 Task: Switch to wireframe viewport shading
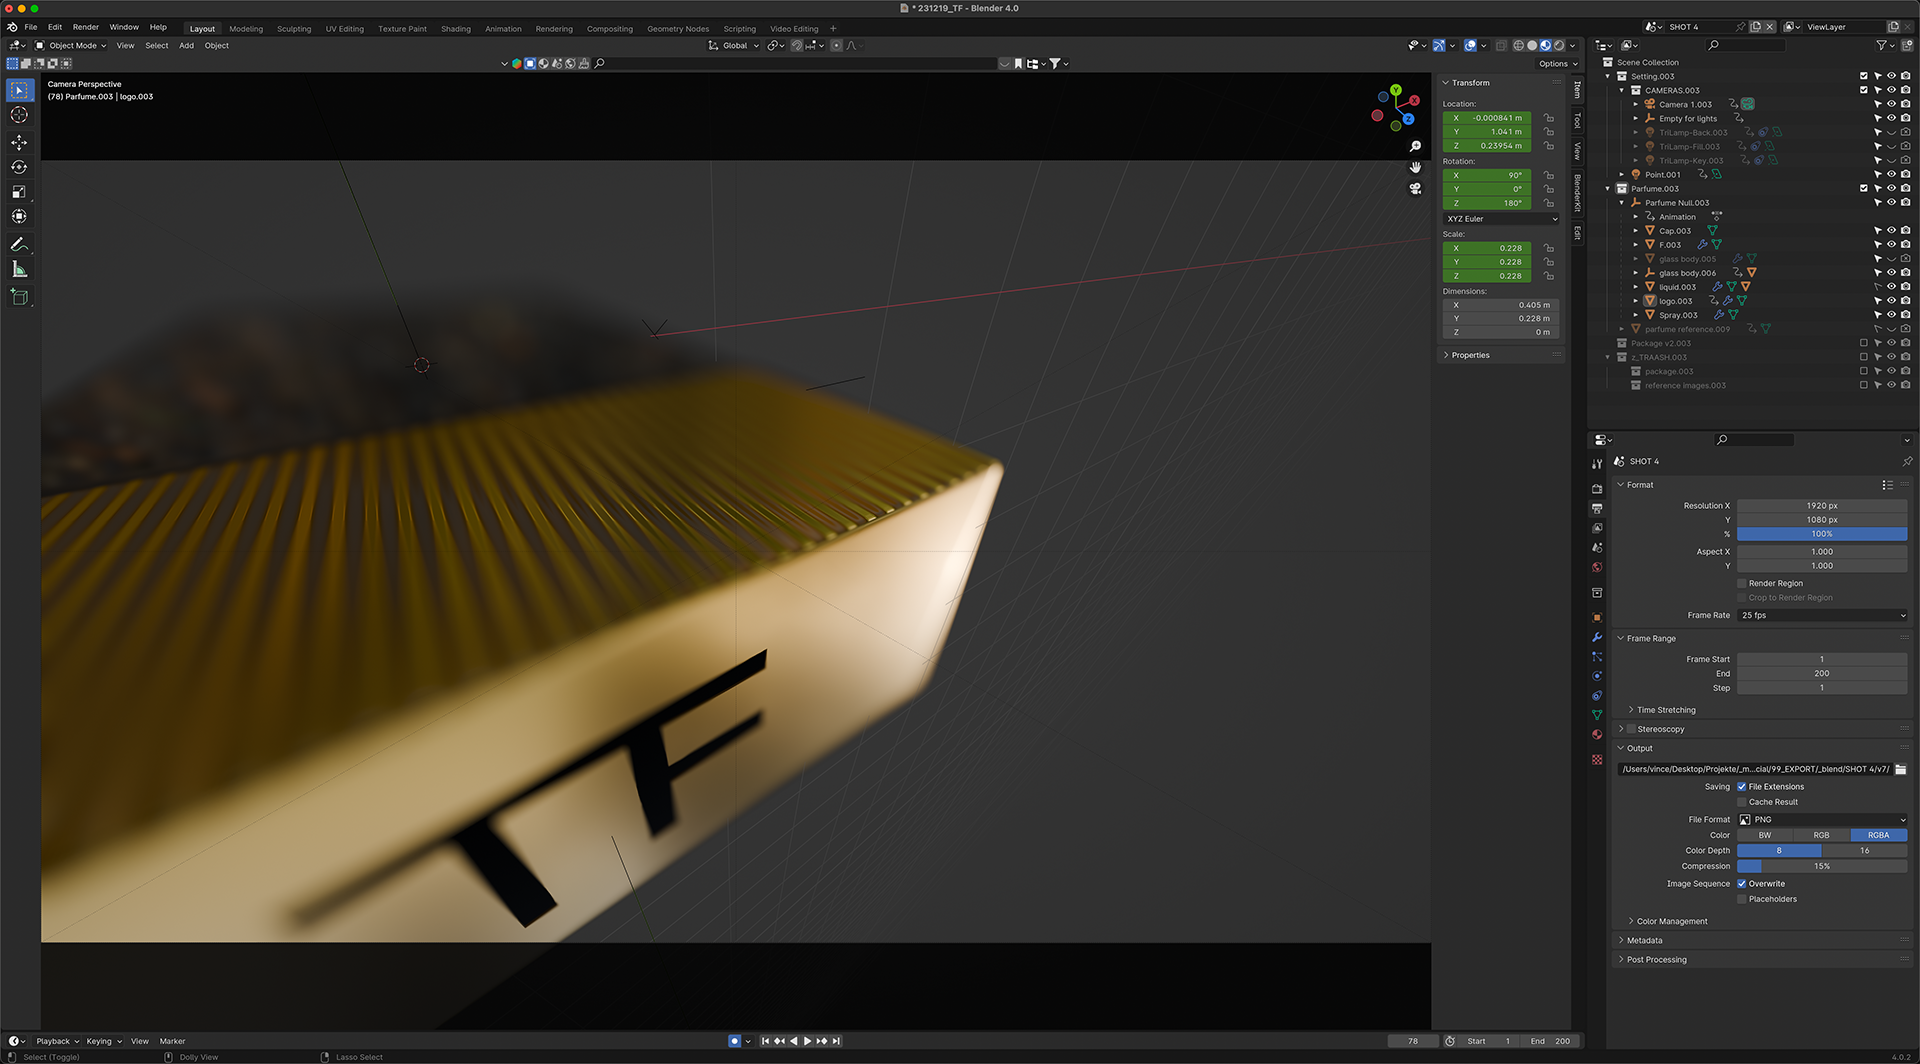1519,46
